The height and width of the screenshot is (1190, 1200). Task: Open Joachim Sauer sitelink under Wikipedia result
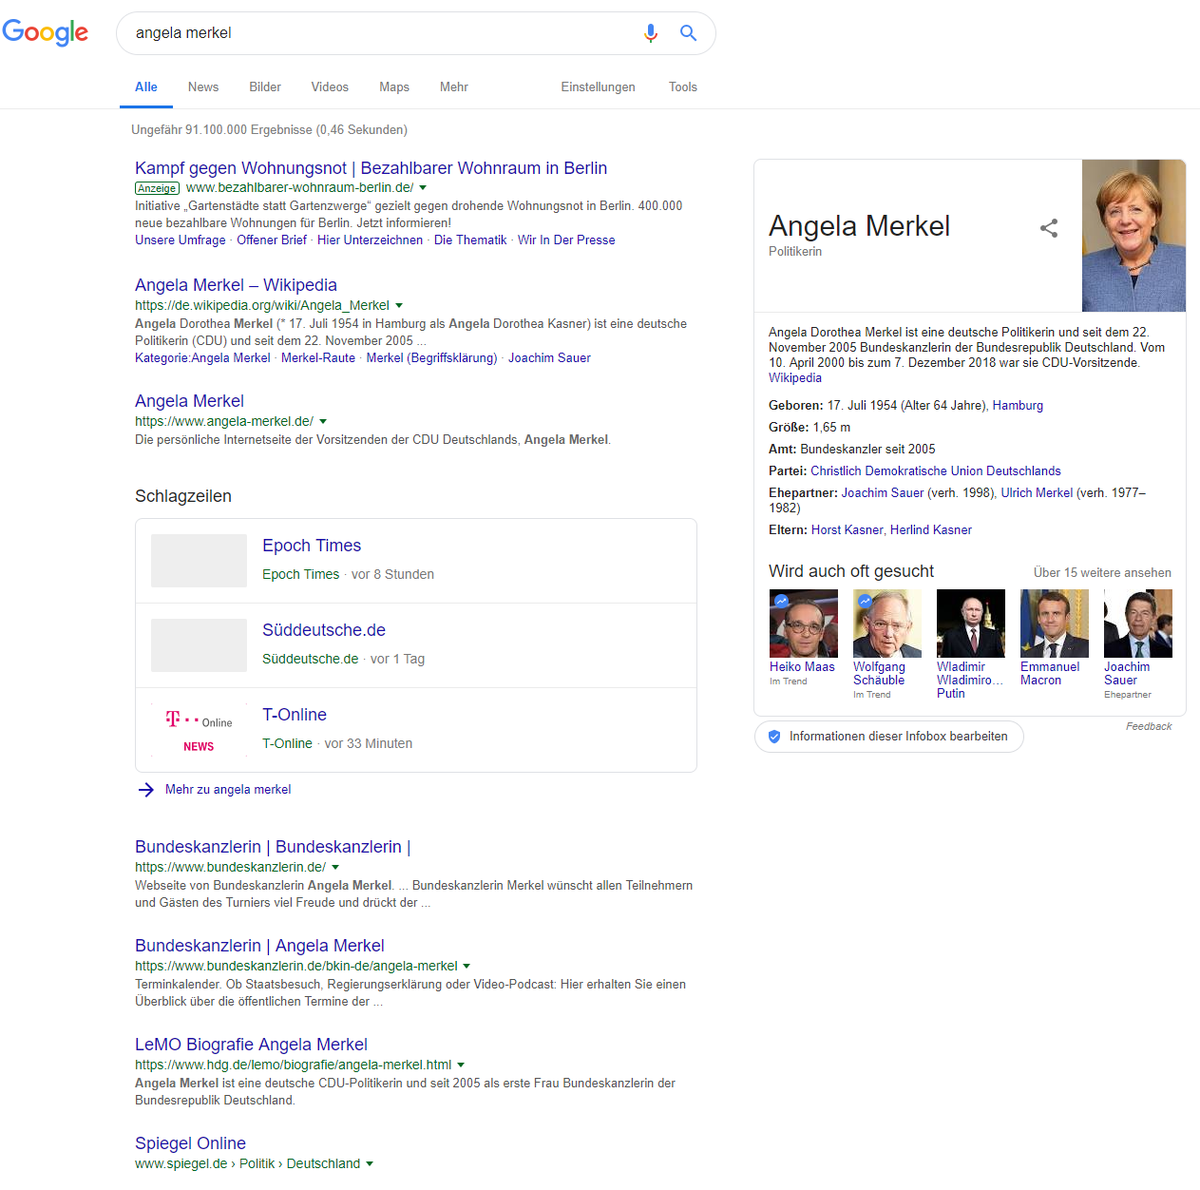click(x=549, y=358)
